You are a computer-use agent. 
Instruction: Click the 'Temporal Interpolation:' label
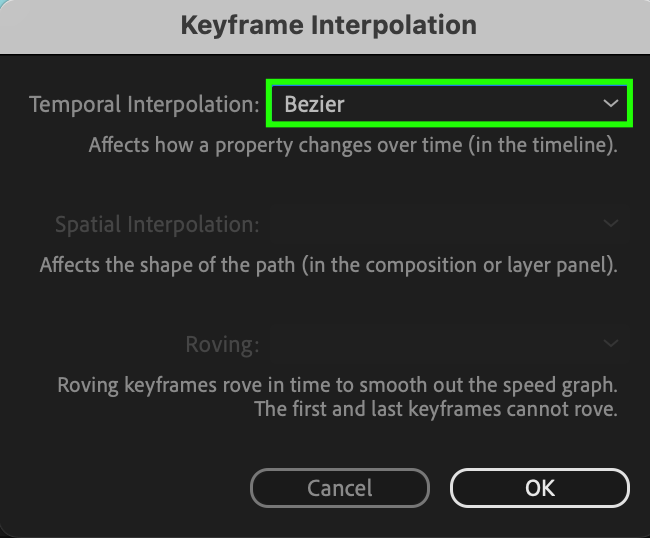[x=144, y=104]
